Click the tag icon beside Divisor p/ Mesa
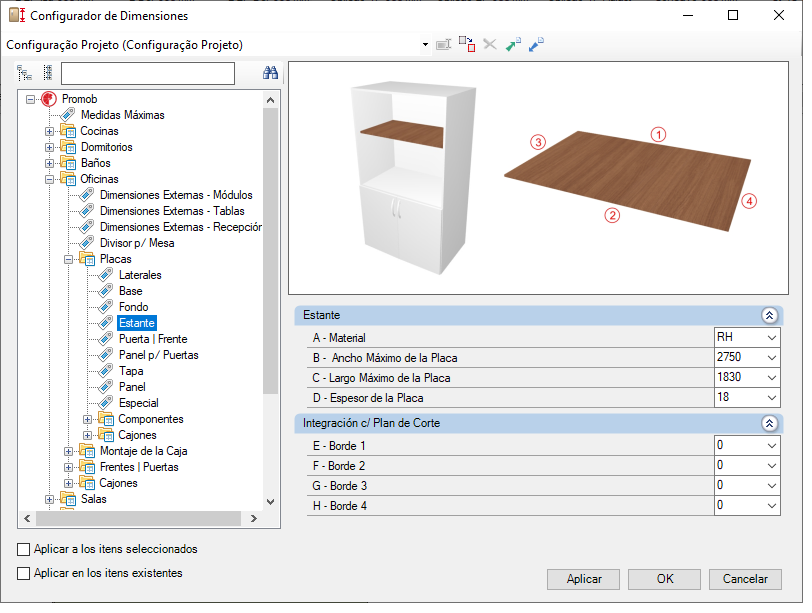 (86, 243)
